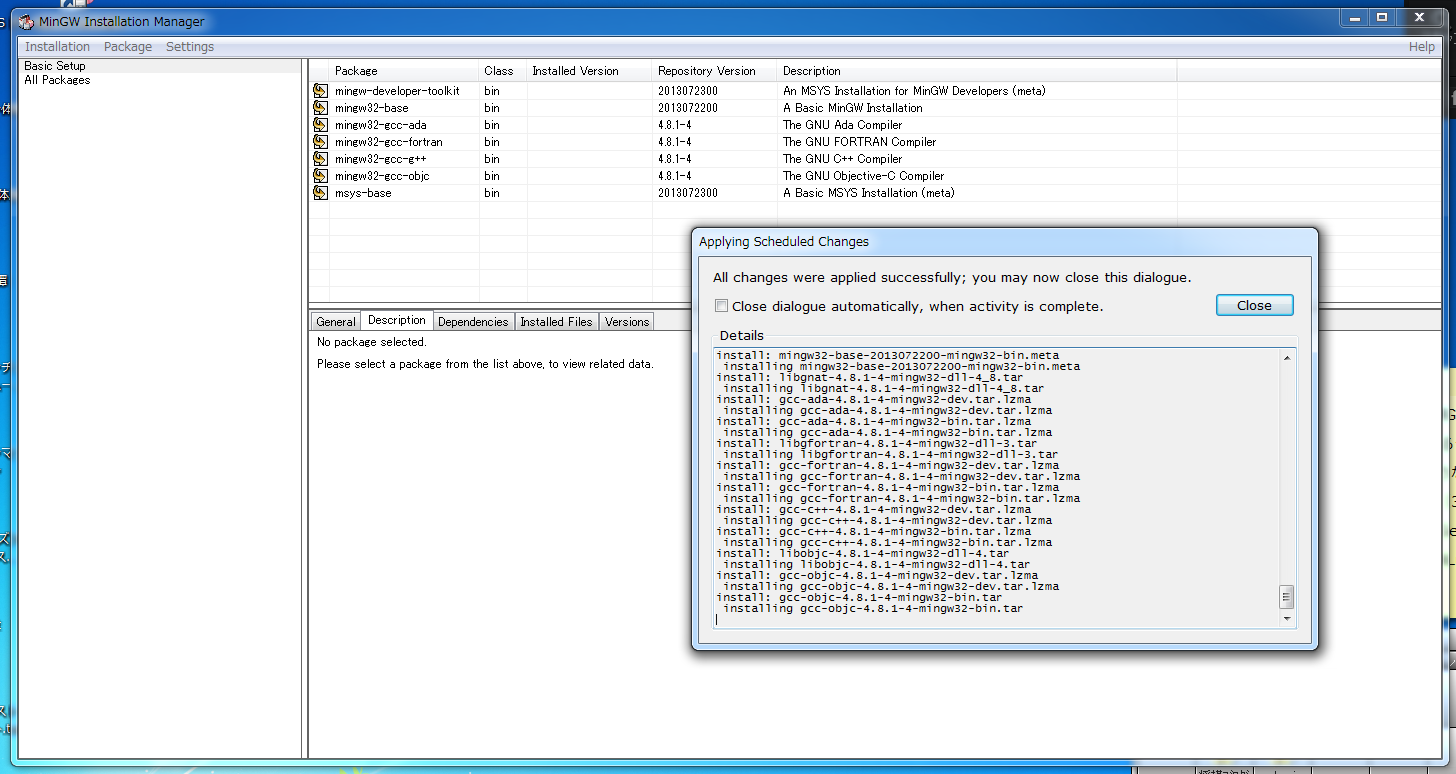1456x774 pixels.
Task: Select the mingw32-gcc-g++ package name
Action: [x=380, y=159]
